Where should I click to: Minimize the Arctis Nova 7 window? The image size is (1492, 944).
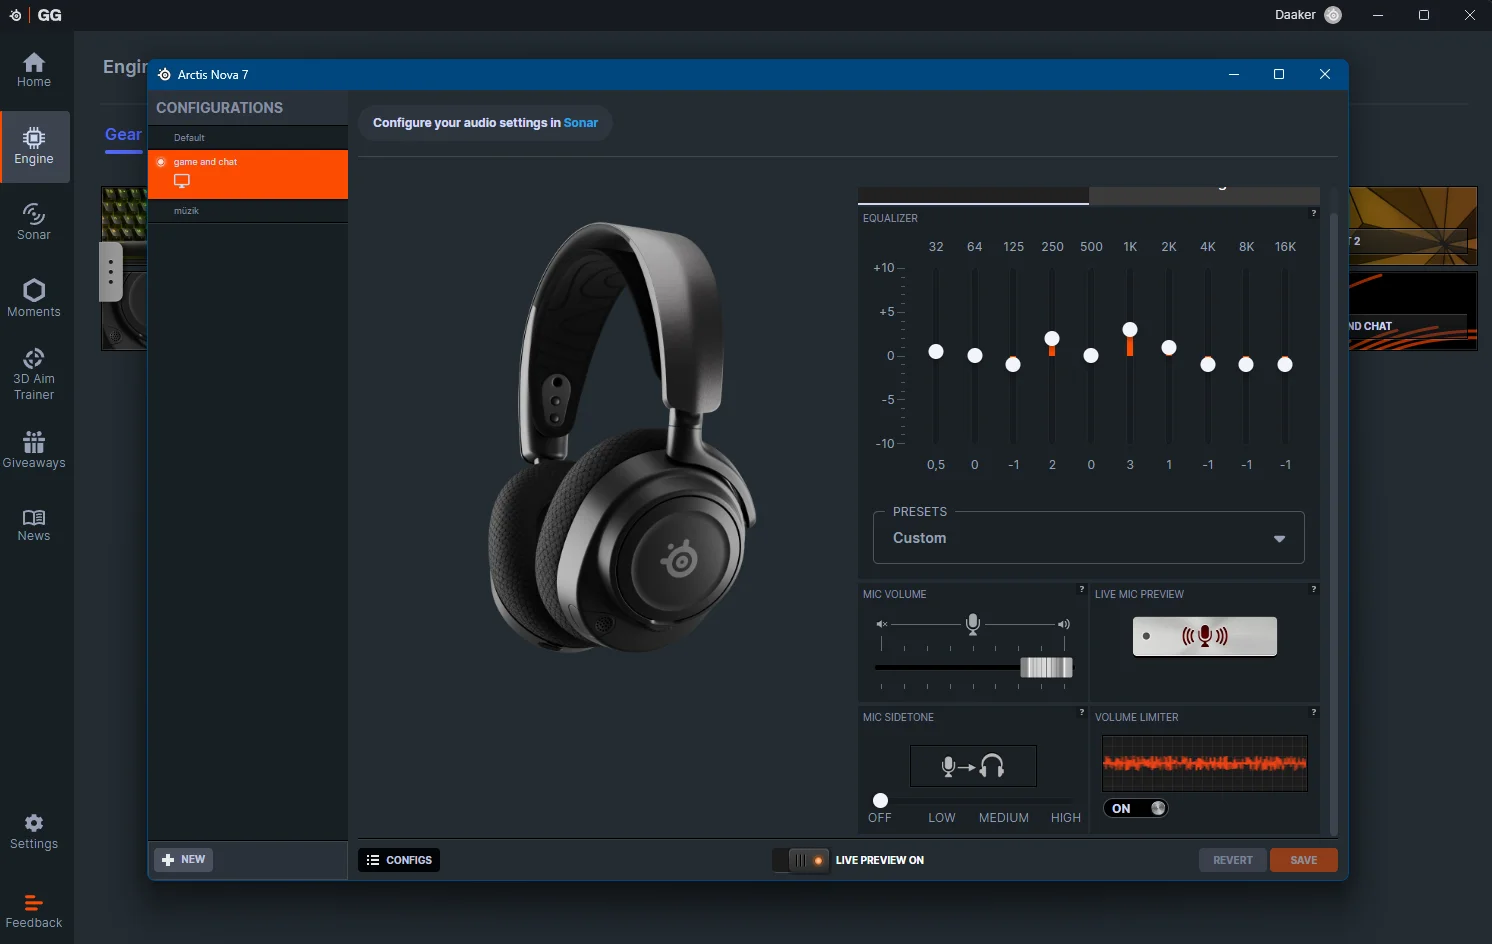click(x=1234, y=75)
